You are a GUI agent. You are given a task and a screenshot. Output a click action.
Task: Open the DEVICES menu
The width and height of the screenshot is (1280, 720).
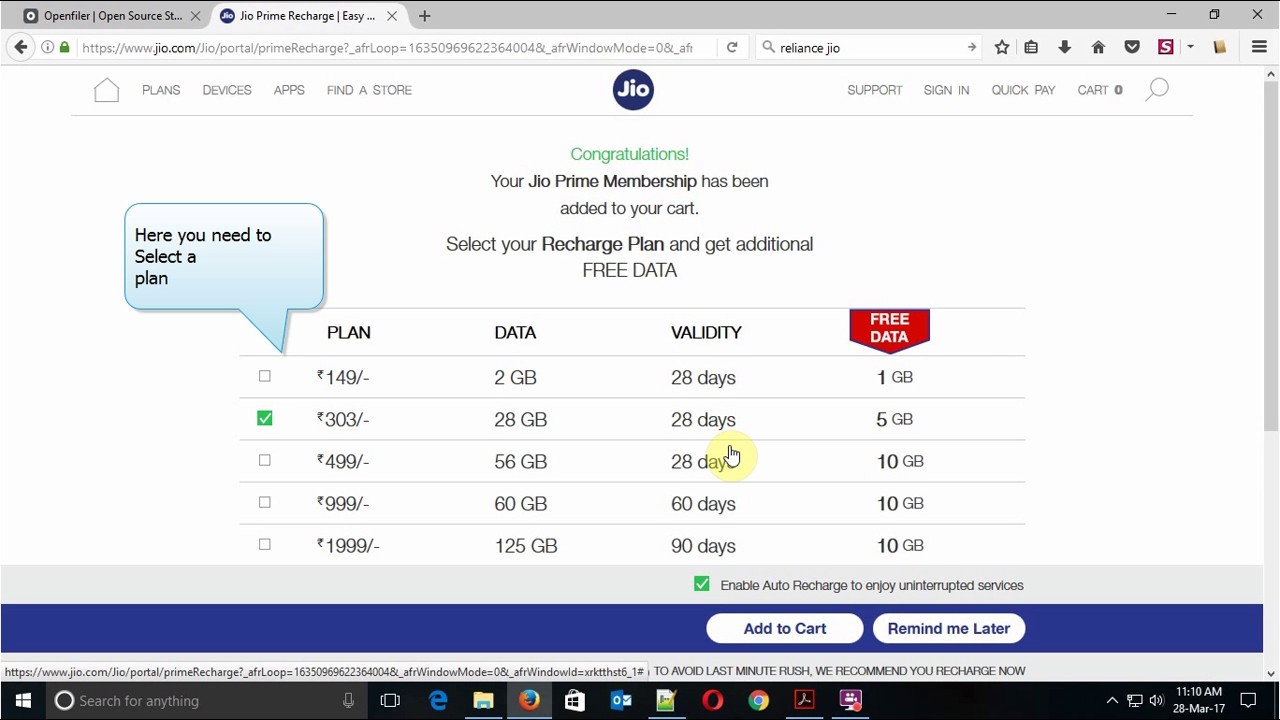click(227, 90)
